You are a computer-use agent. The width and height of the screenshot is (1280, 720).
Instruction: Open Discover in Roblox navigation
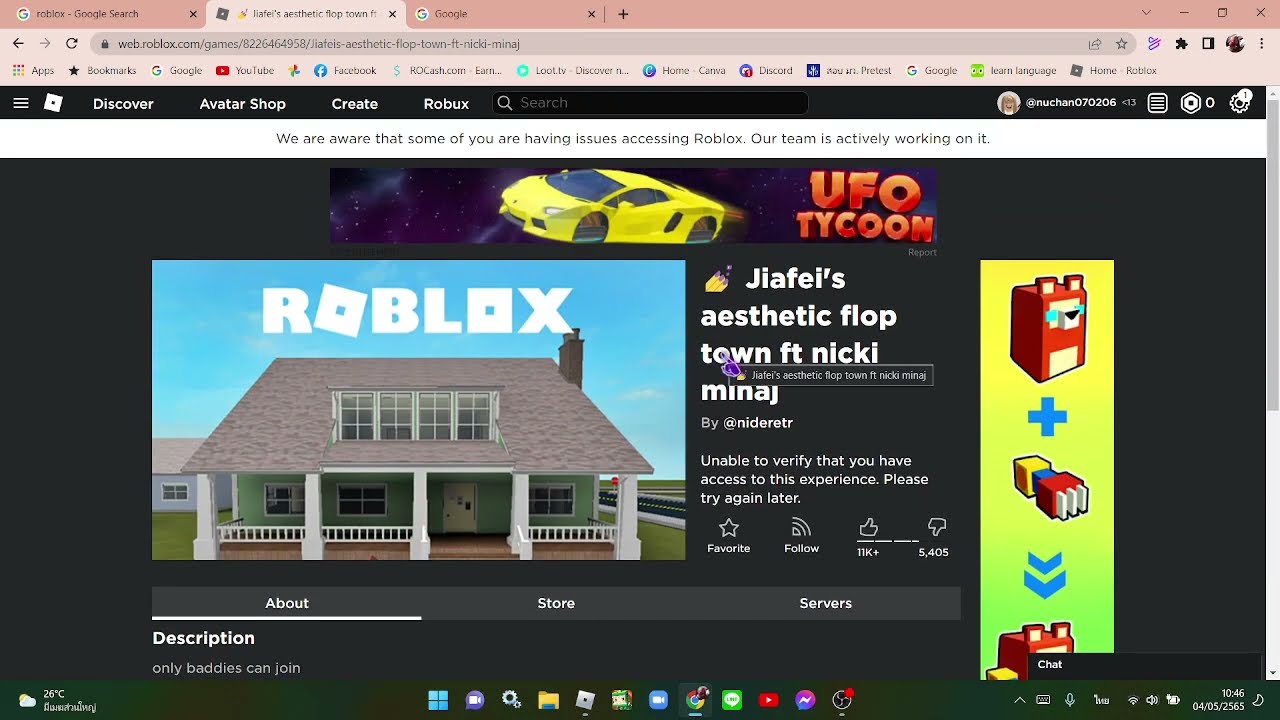coord(123,104)
